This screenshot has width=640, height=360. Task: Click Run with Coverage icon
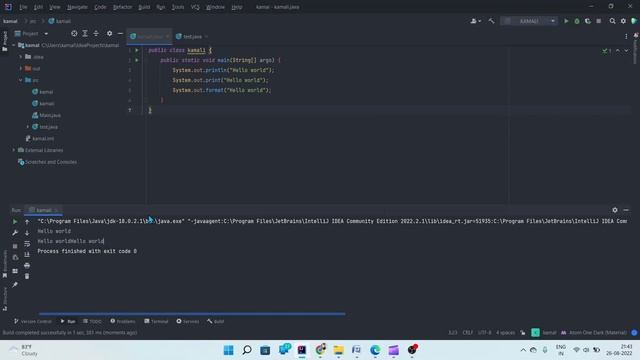tap(588, 21)
